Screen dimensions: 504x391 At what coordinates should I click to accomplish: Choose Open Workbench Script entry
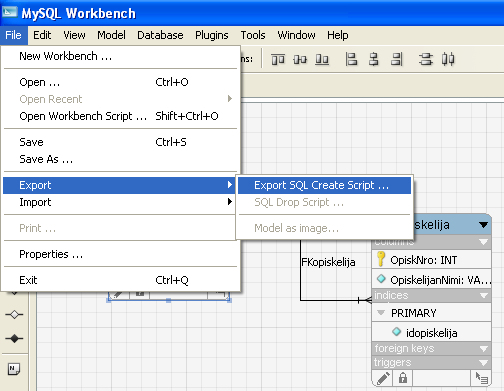click(119, 116)
